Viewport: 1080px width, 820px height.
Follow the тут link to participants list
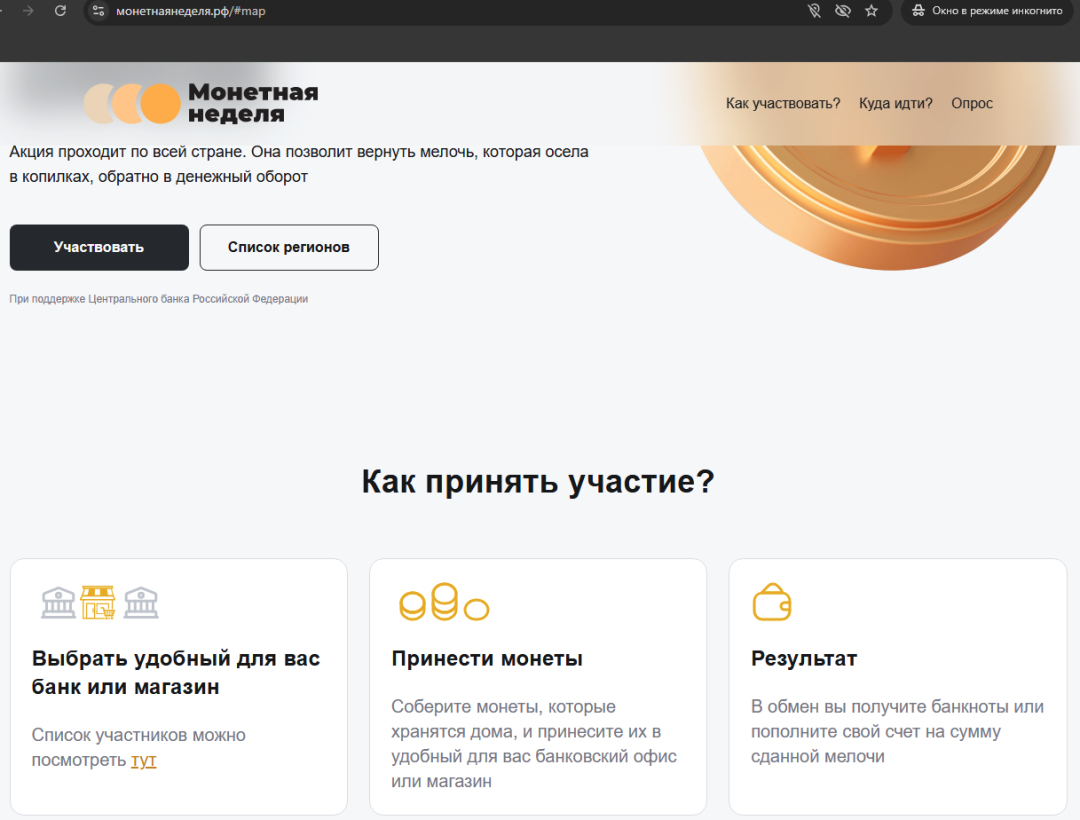click(143, 760)
